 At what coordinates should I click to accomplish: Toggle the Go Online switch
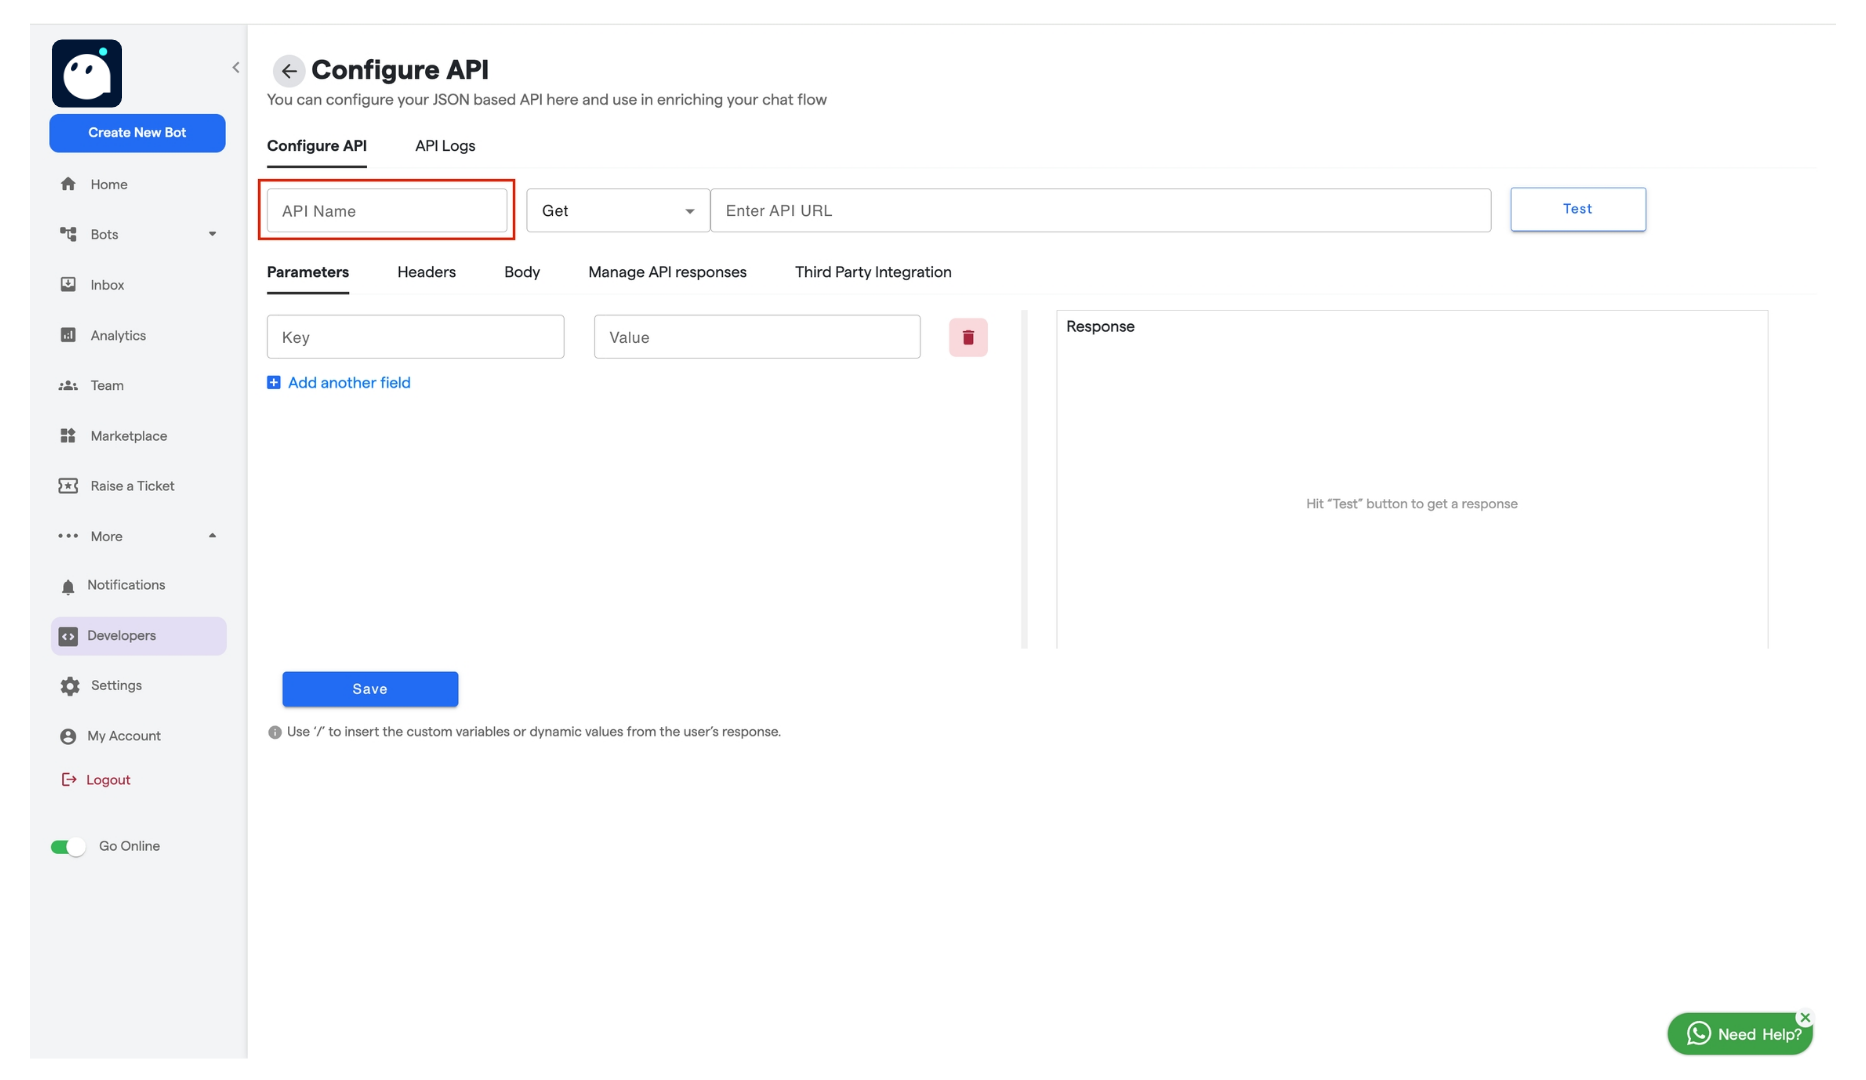(x=67, y=845)
